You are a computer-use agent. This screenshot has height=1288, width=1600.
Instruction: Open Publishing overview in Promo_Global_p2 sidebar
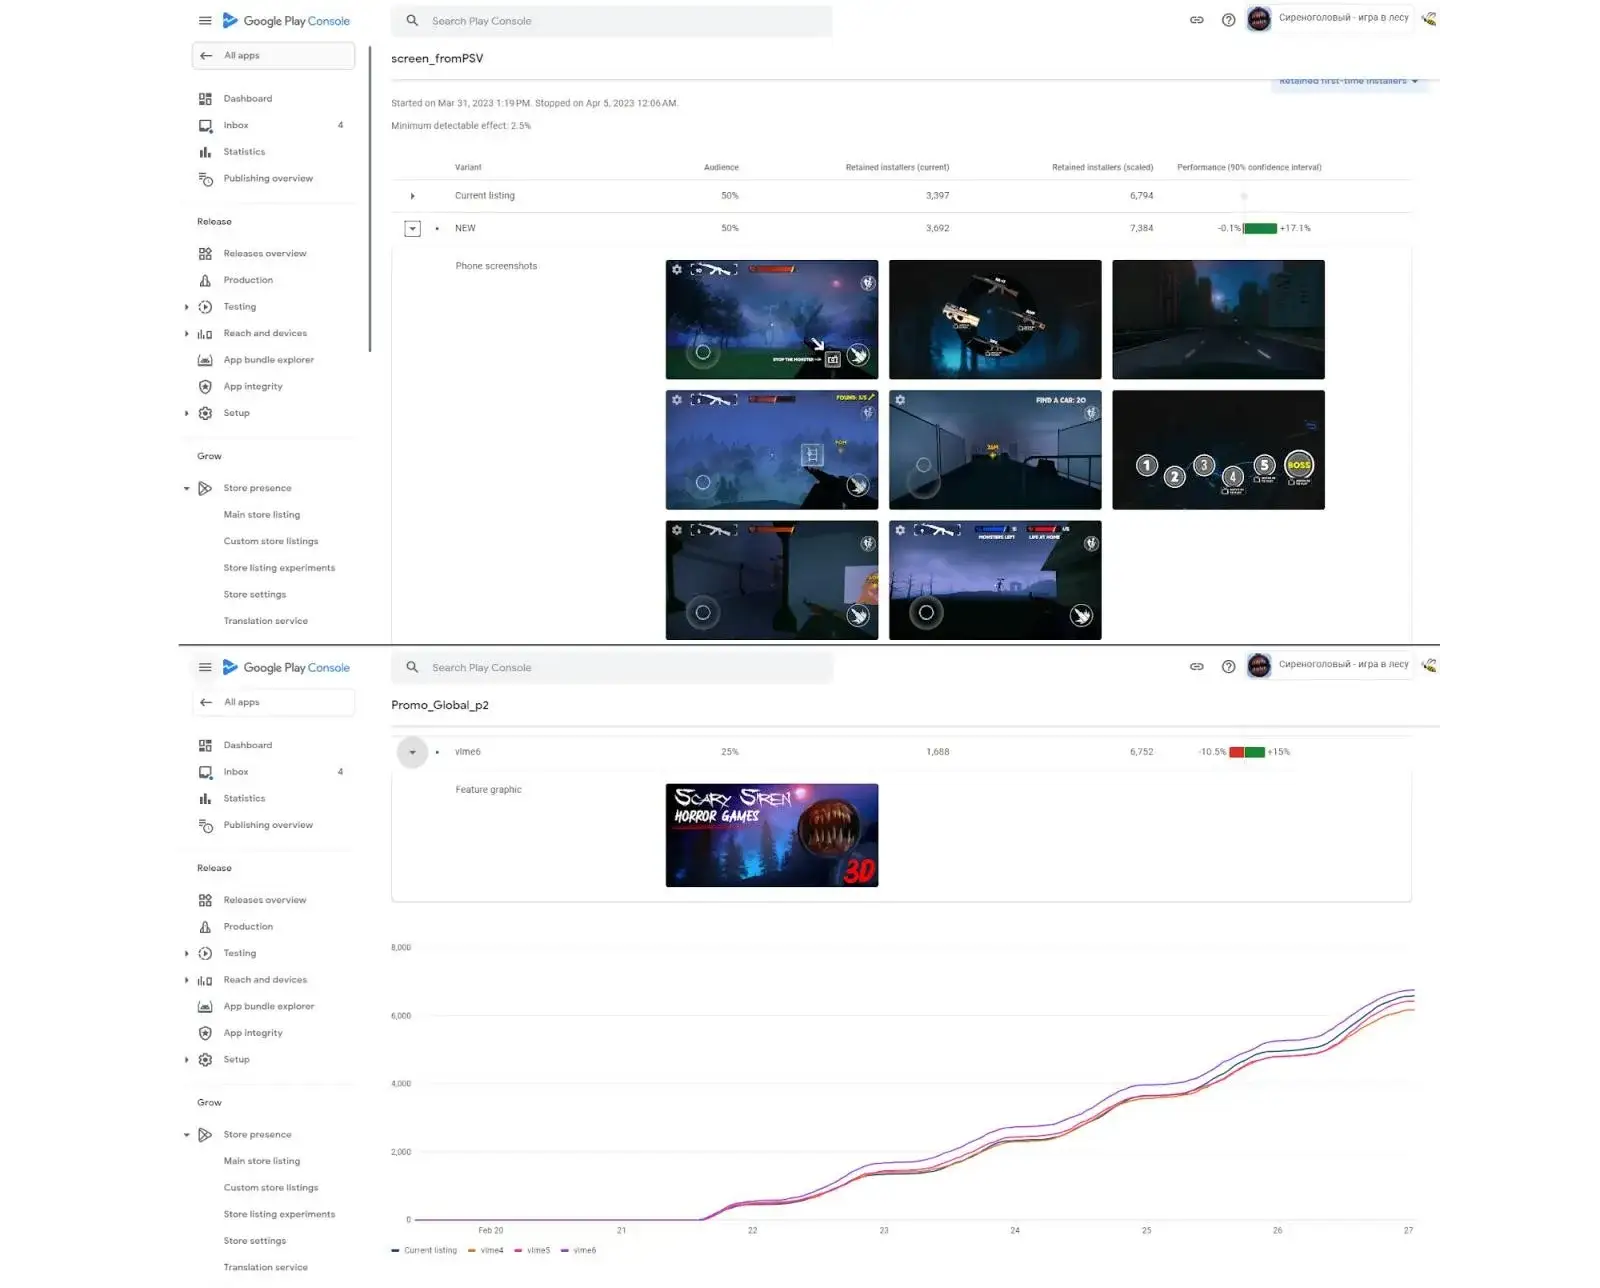268,826
